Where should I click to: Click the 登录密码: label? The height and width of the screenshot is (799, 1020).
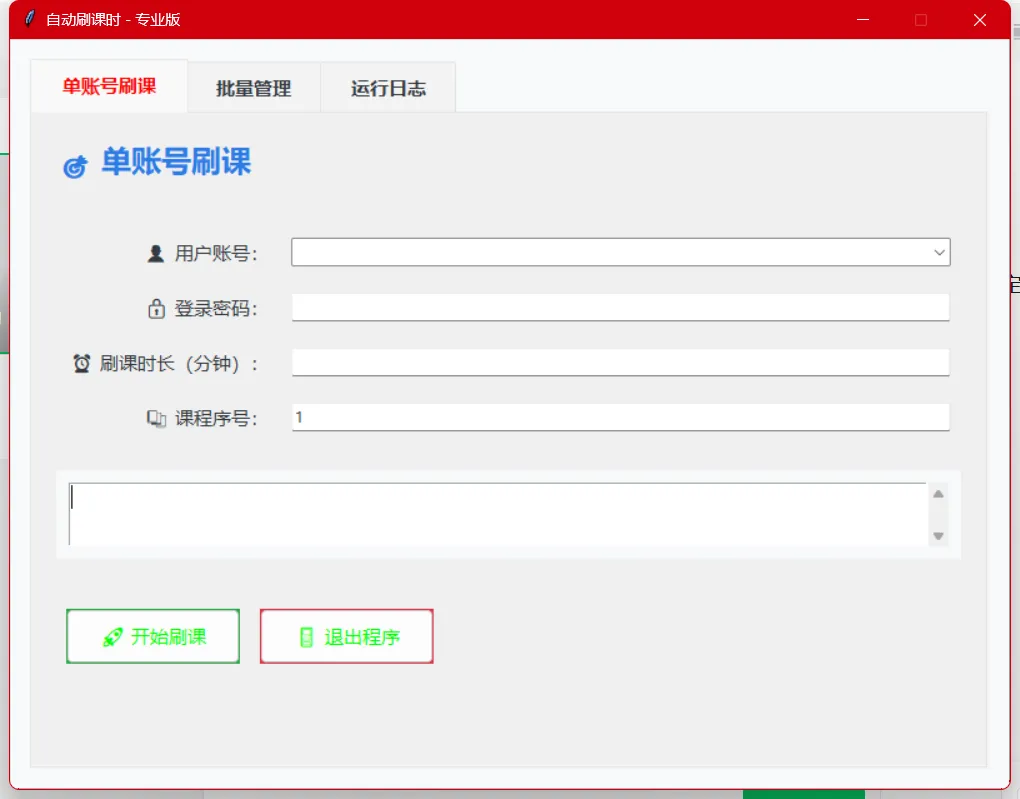point(216,308)
